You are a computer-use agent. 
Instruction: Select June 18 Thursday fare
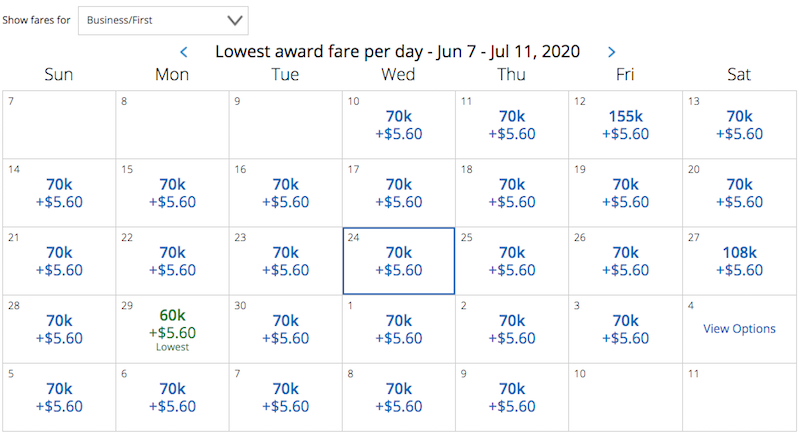coord(512,193)
